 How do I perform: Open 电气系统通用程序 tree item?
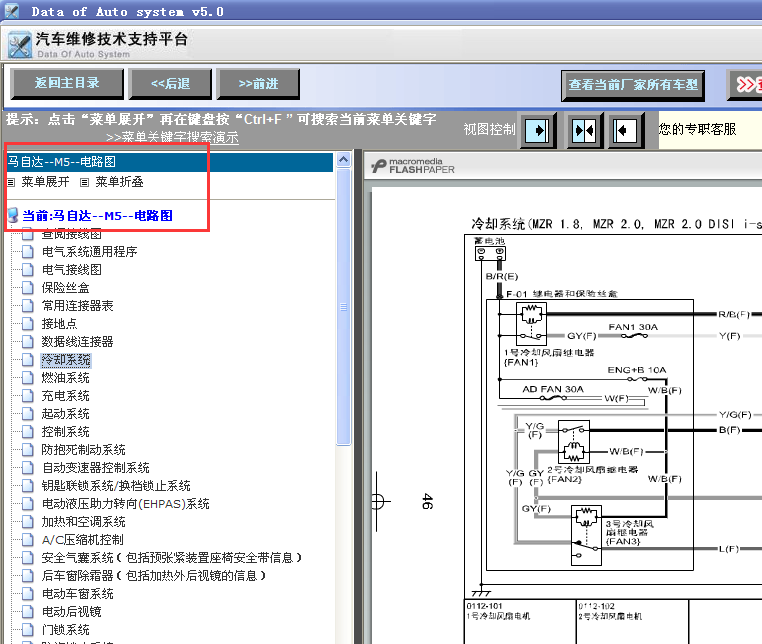tap(89, 252)
